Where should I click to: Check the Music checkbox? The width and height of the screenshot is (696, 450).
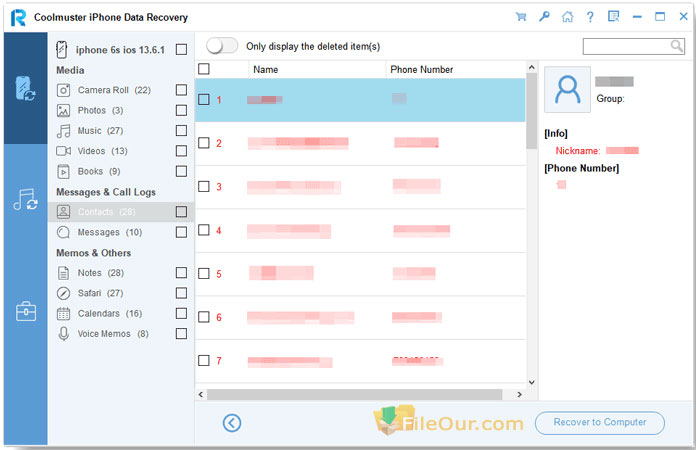[181, 130]
